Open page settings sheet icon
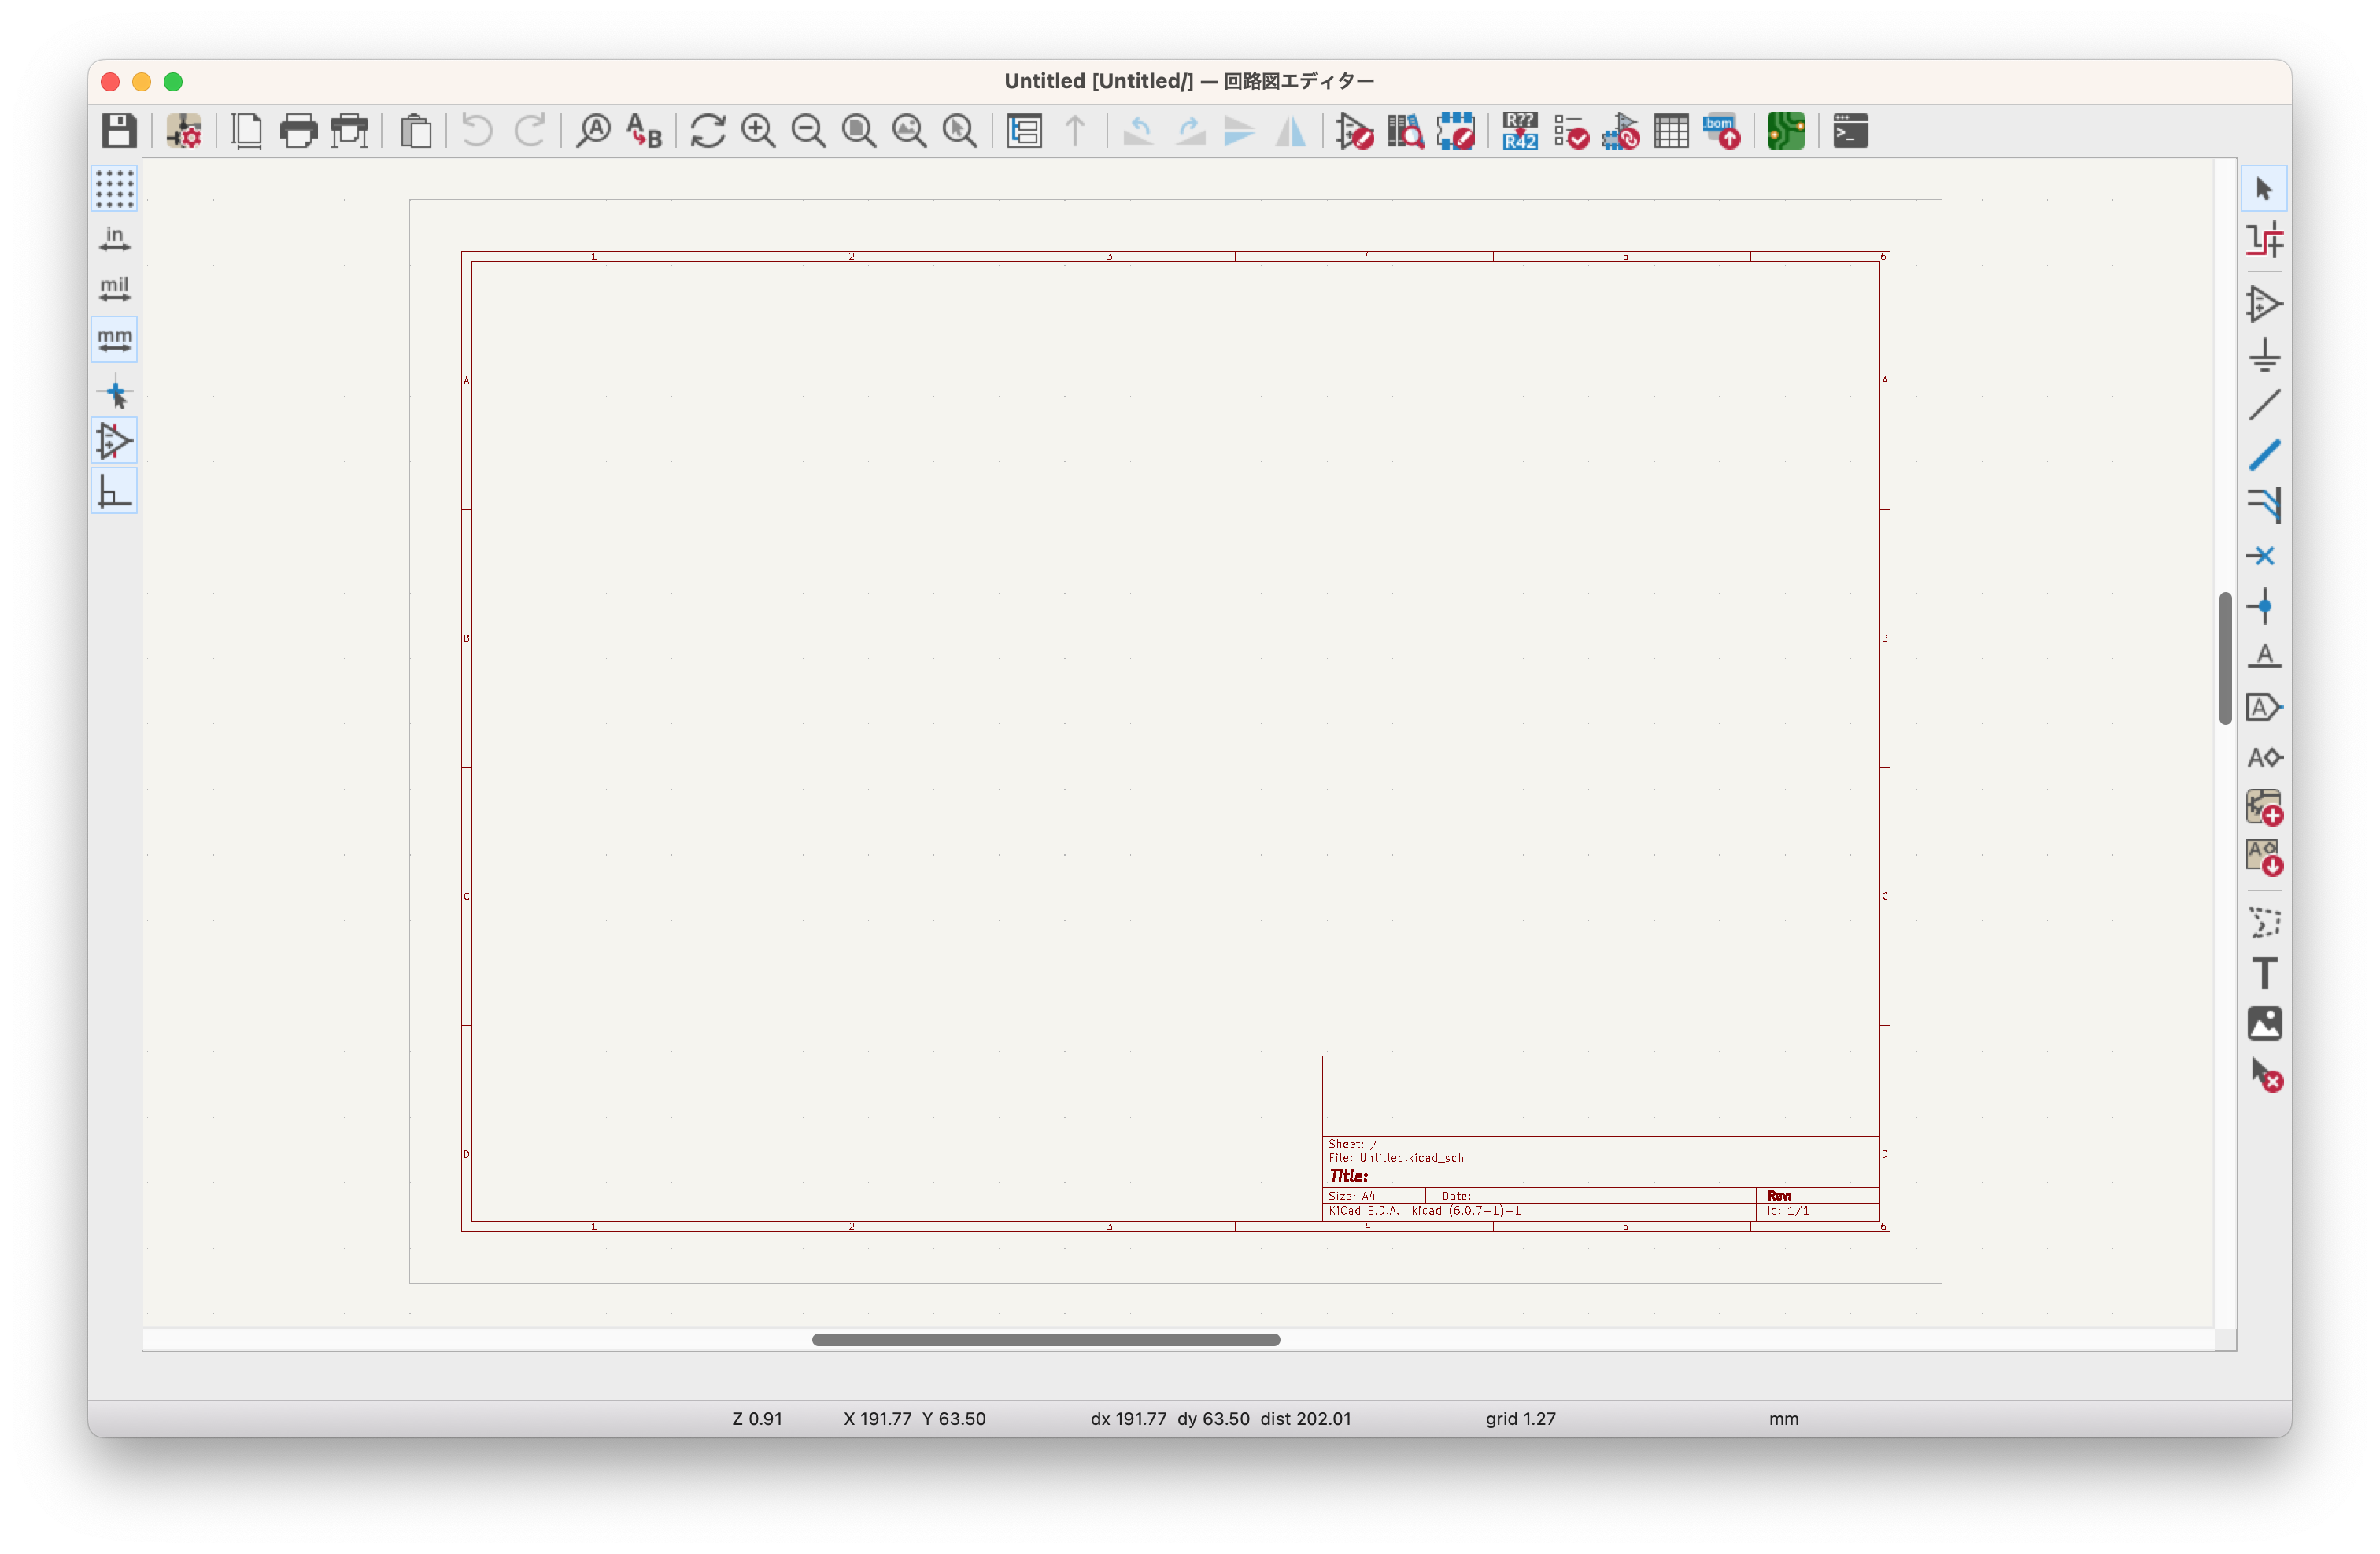Viewport: 2380px width, 1554px height. (247, 131)
